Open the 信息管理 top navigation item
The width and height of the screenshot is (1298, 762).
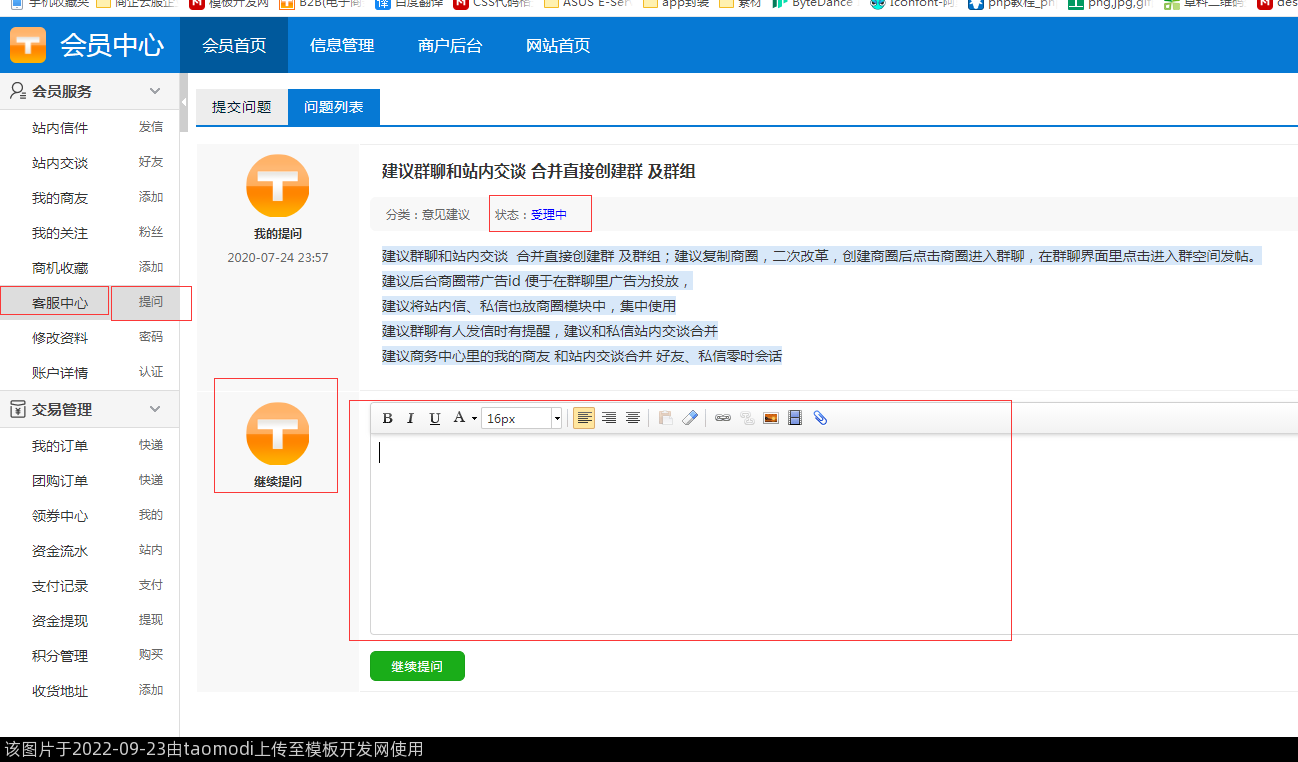[x=342, y=45]
